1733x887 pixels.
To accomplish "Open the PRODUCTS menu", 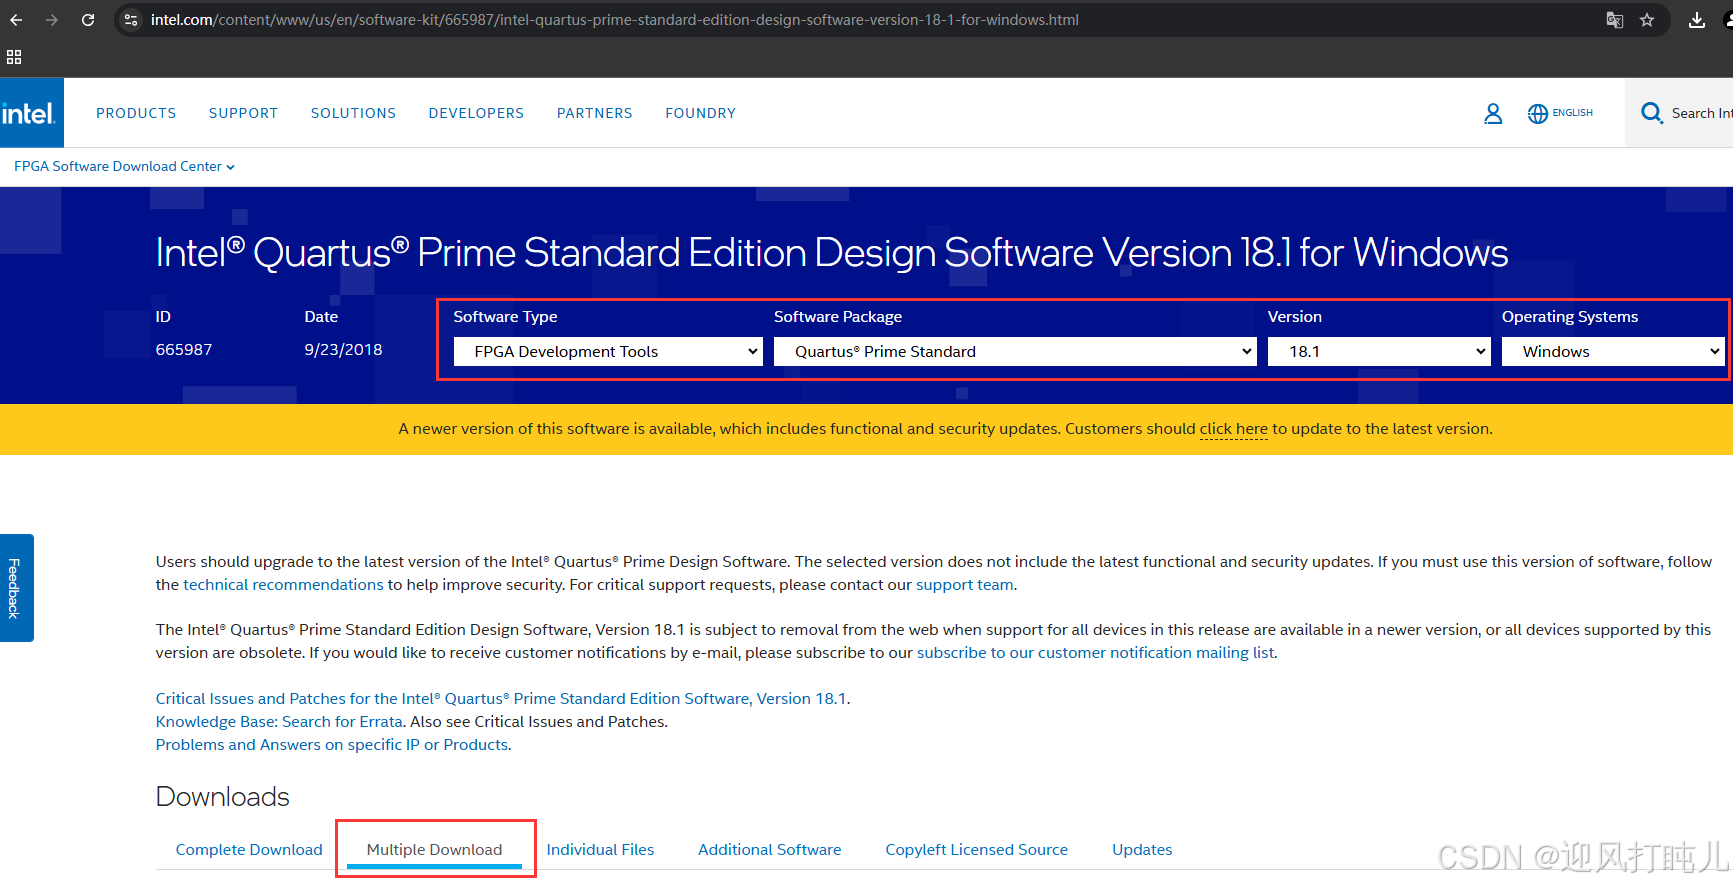I will 136,113.
